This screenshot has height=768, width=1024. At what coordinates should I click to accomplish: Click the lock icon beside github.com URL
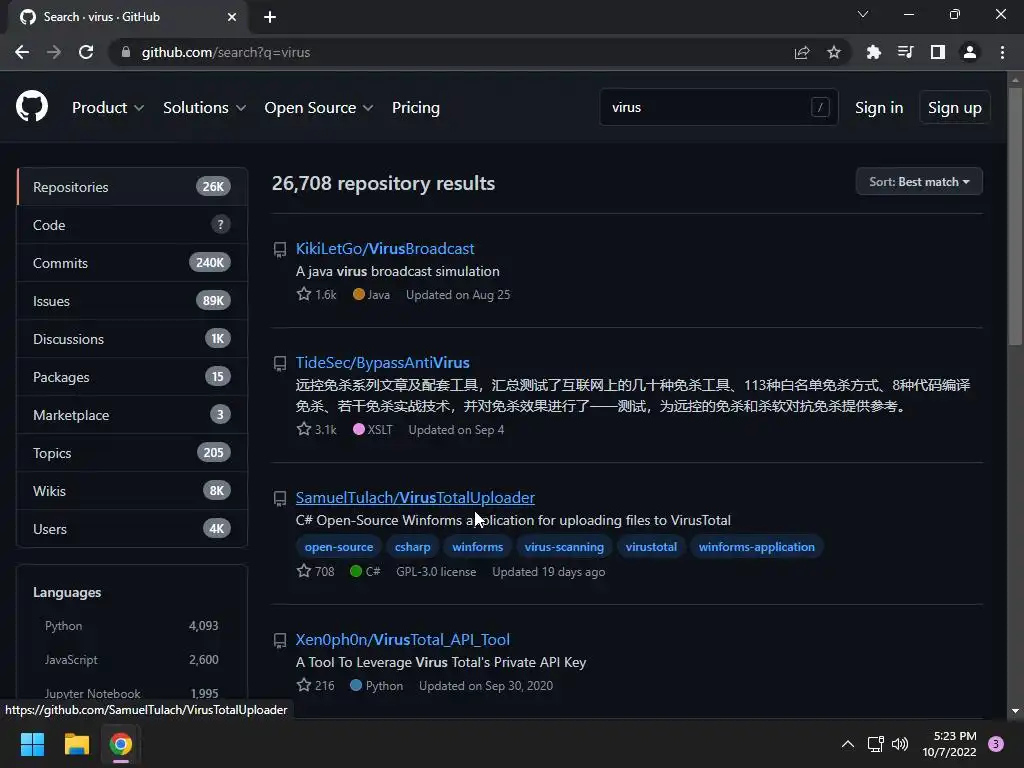[x=126, y=52]
